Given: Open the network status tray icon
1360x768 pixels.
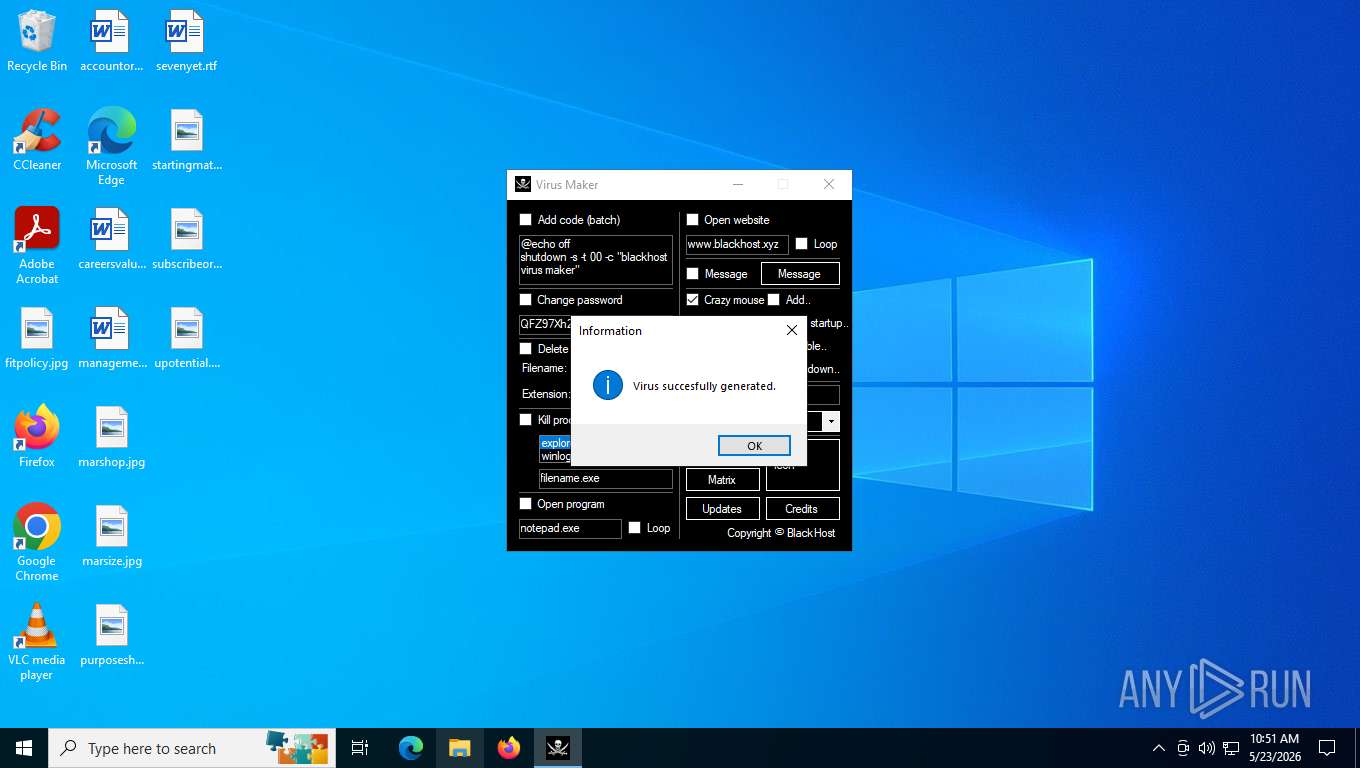Looking at the screenshot, I should pos(1230,748).
